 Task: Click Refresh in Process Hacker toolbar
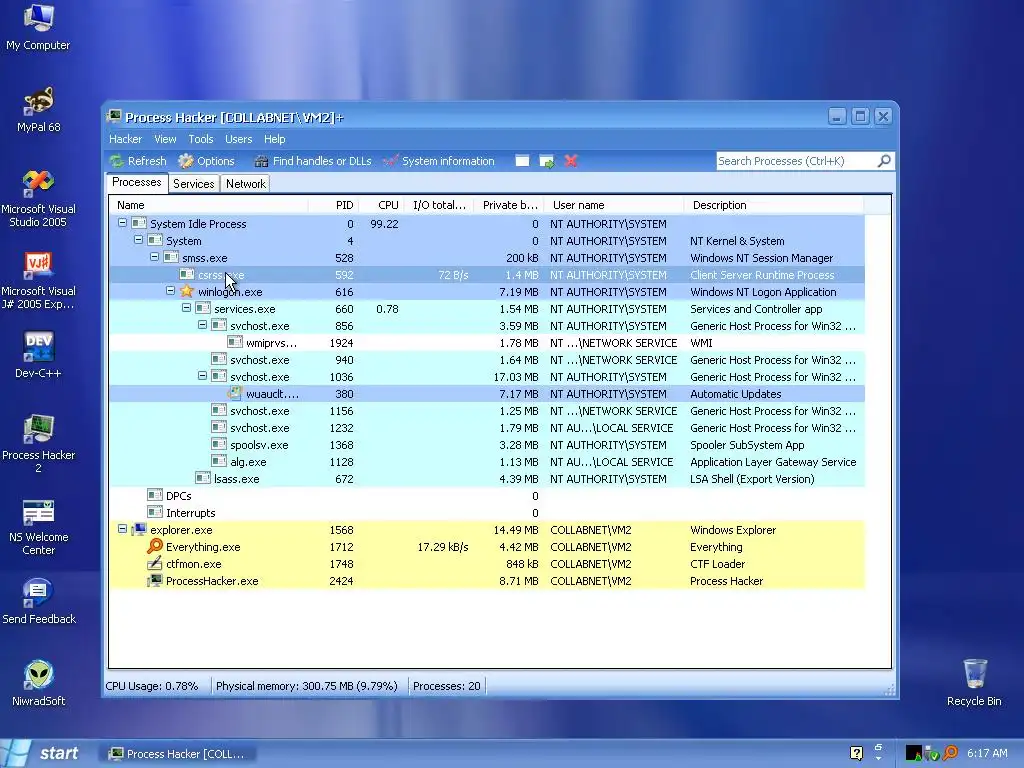138,161
